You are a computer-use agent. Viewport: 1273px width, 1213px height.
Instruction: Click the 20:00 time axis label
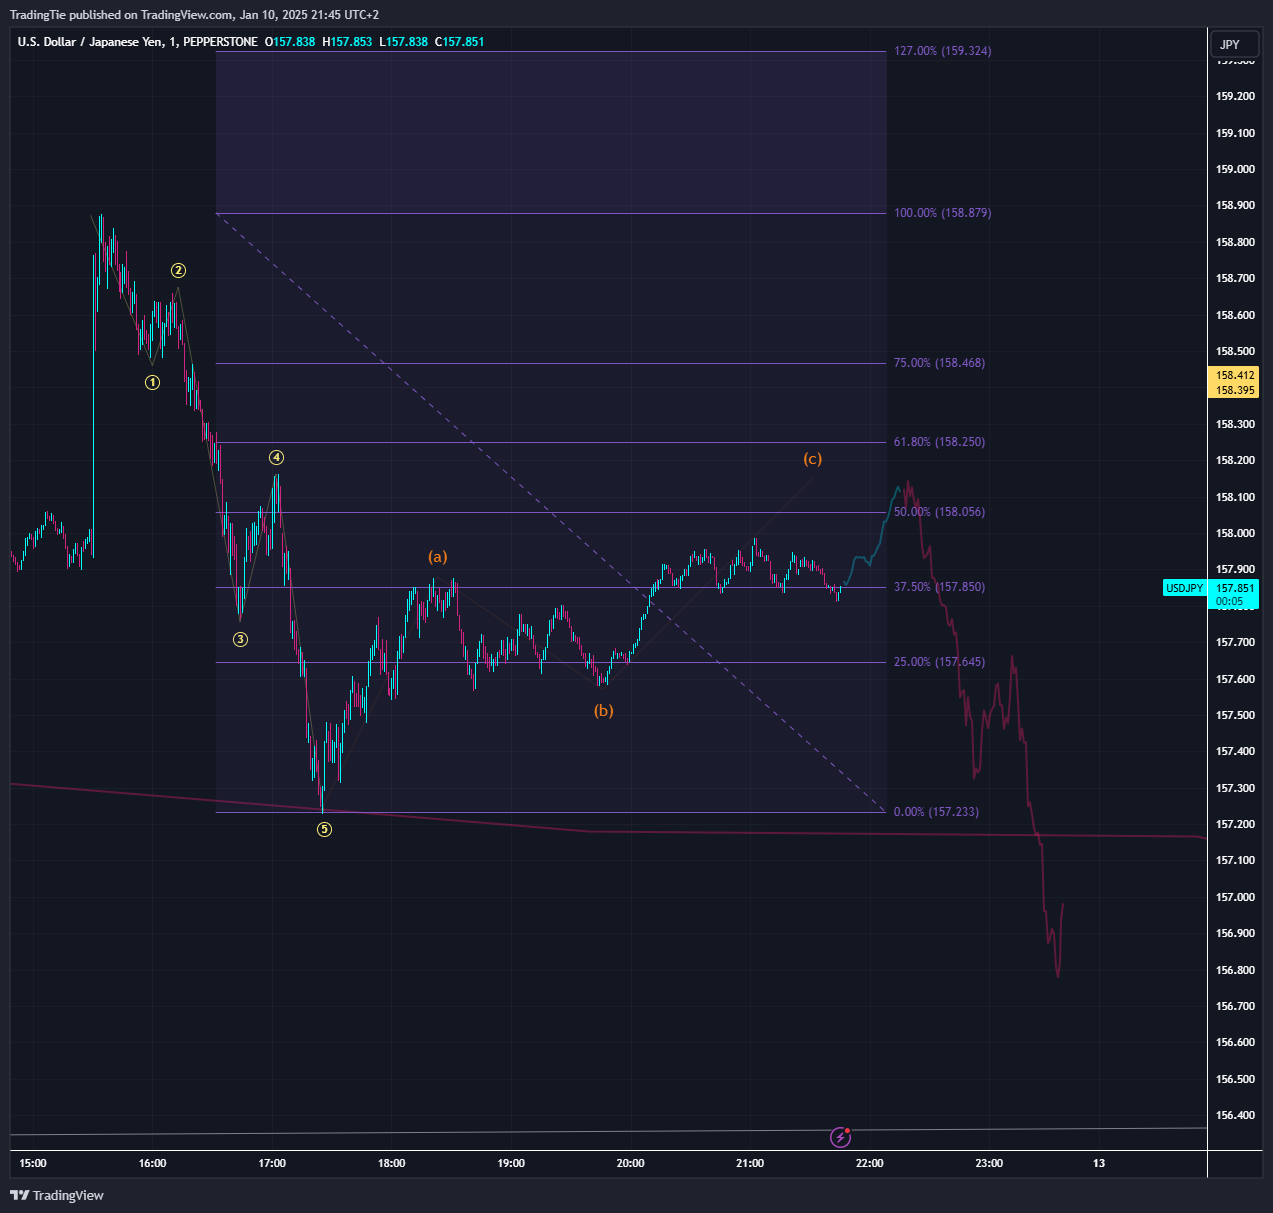(630, 1163)
